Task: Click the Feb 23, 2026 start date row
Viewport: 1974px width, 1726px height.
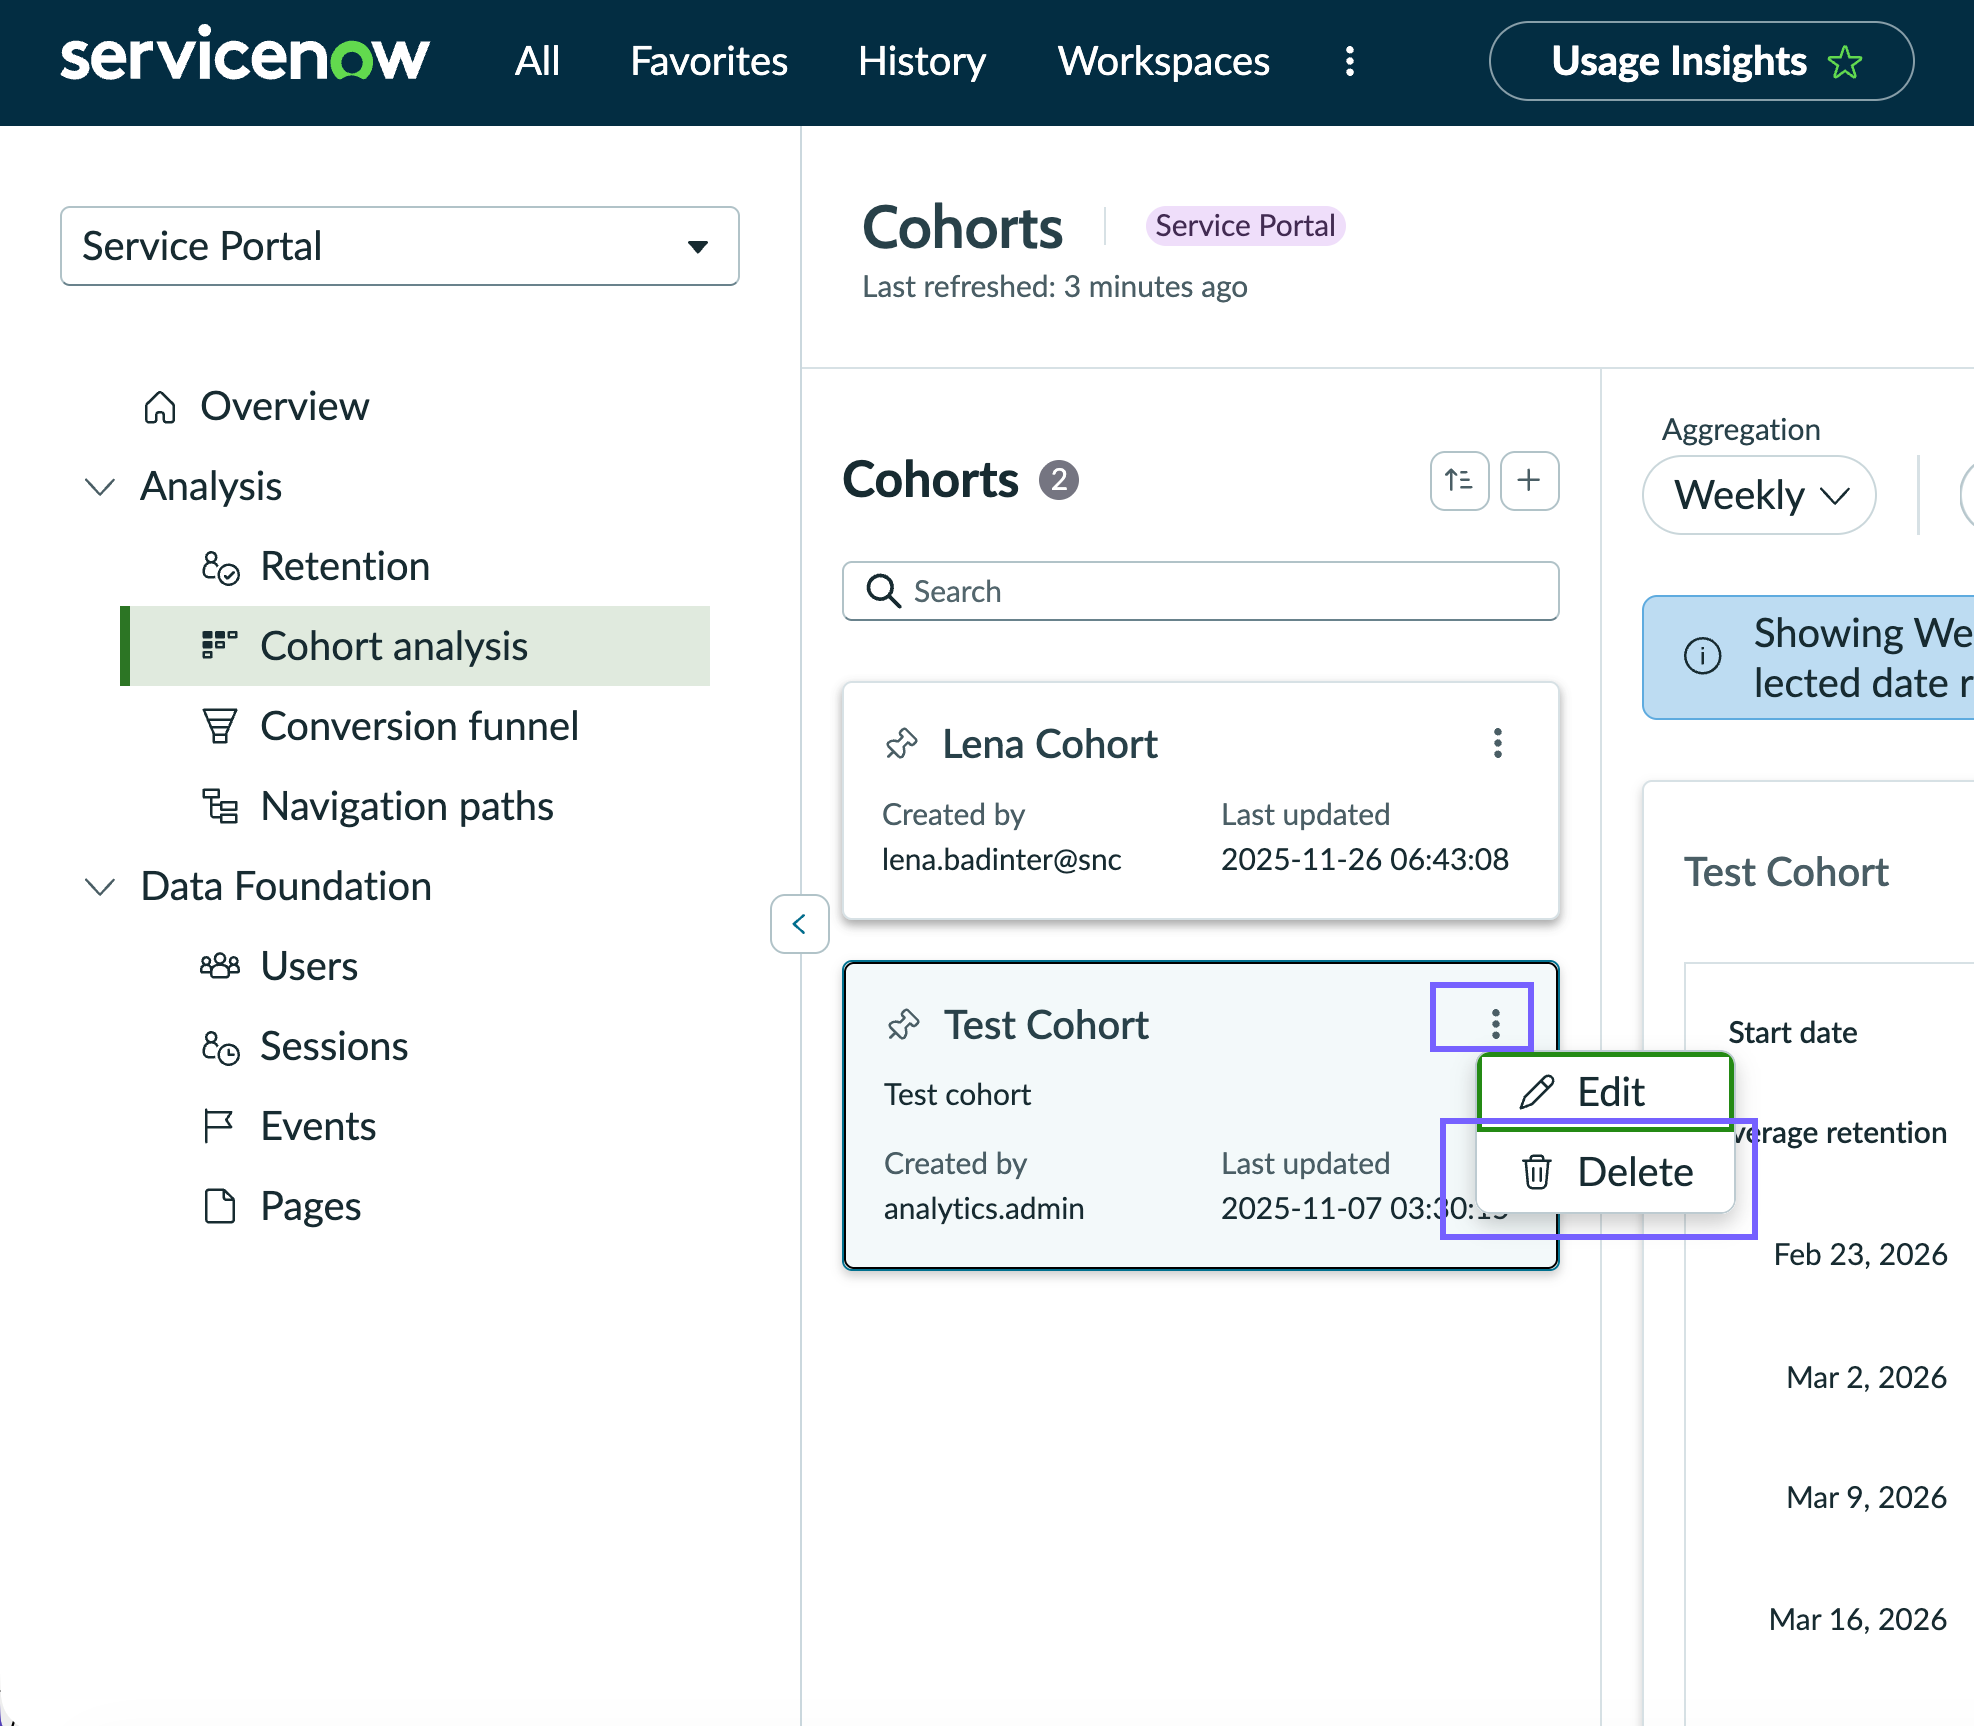Action: (1860, 1254)
